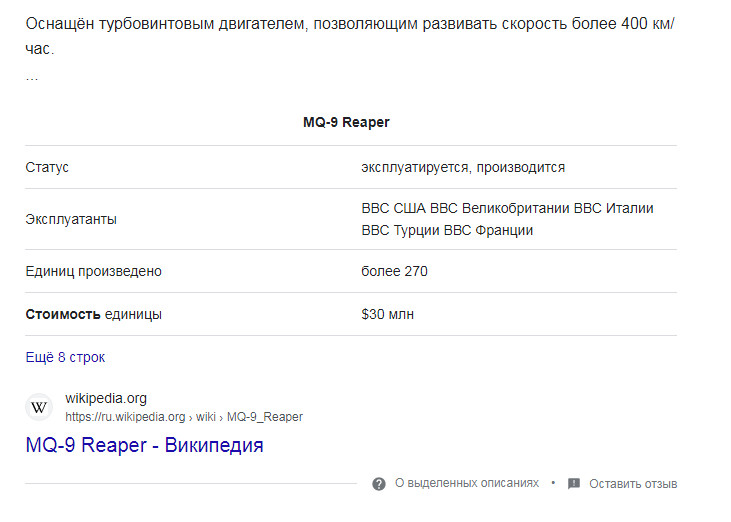
Task: Open 'О выделенных описаниях' info link
Action: click(x=467, y=483)
